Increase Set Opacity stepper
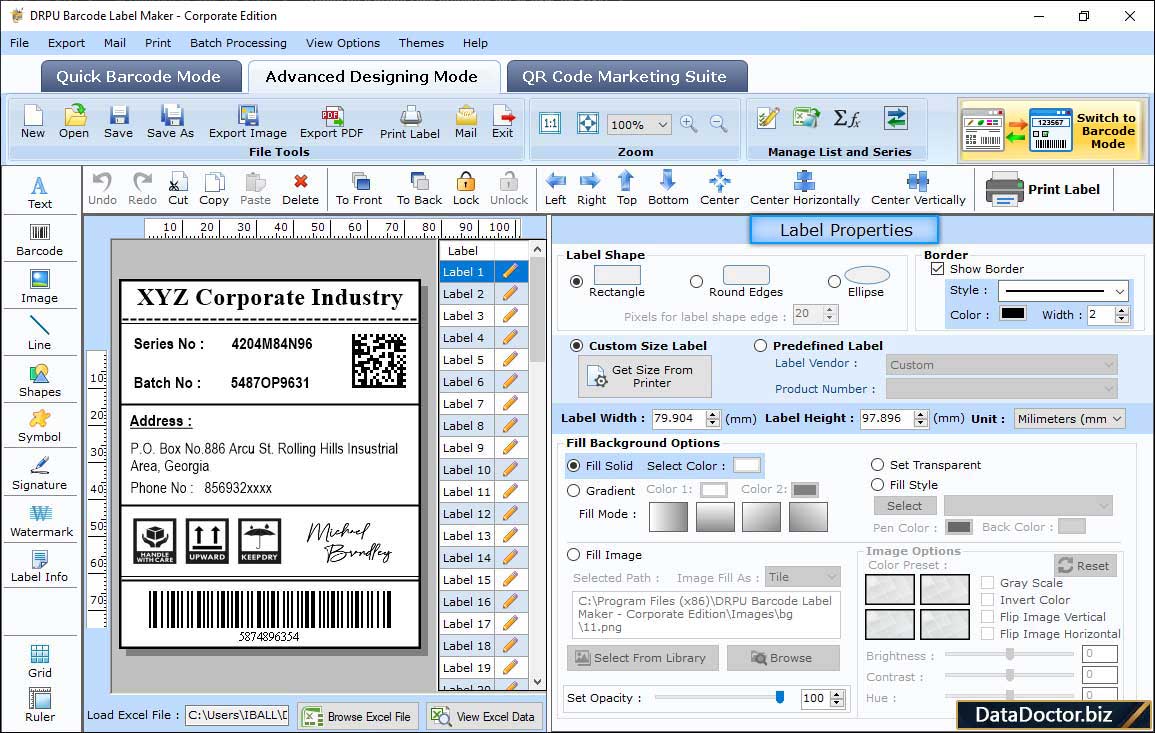The height and width of the screenshot is (733, 1155). click(x=837, y=694)
